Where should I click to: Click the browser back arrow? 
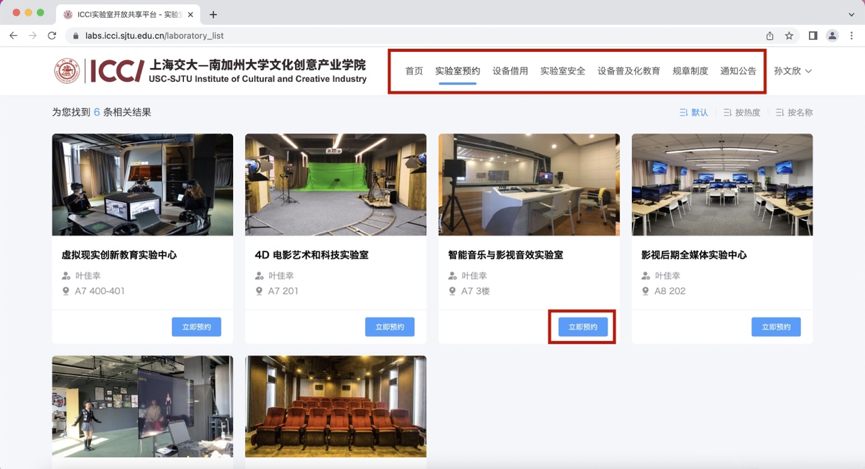click(13, 35)
